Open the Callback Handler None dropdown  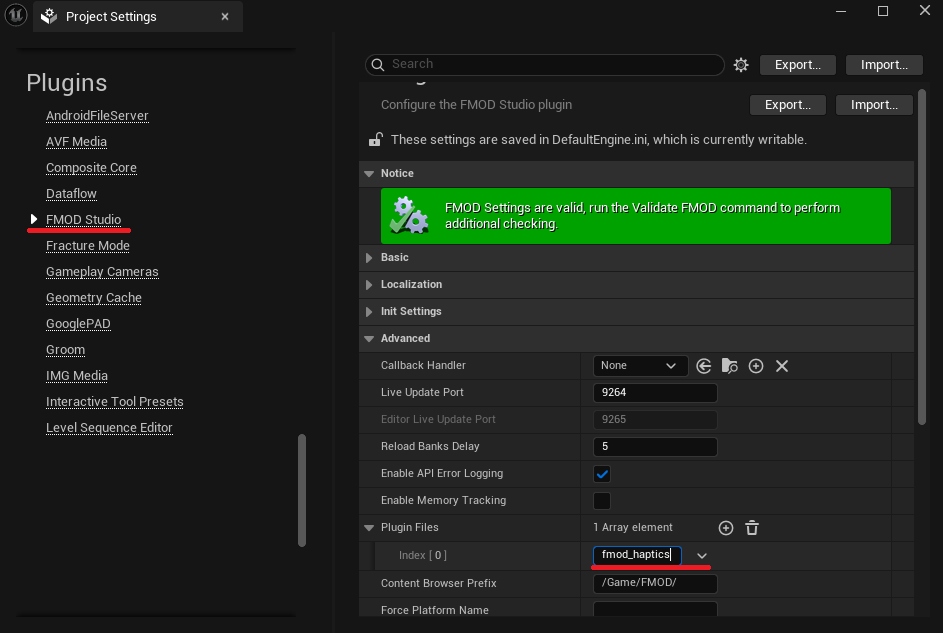[640, 366]
